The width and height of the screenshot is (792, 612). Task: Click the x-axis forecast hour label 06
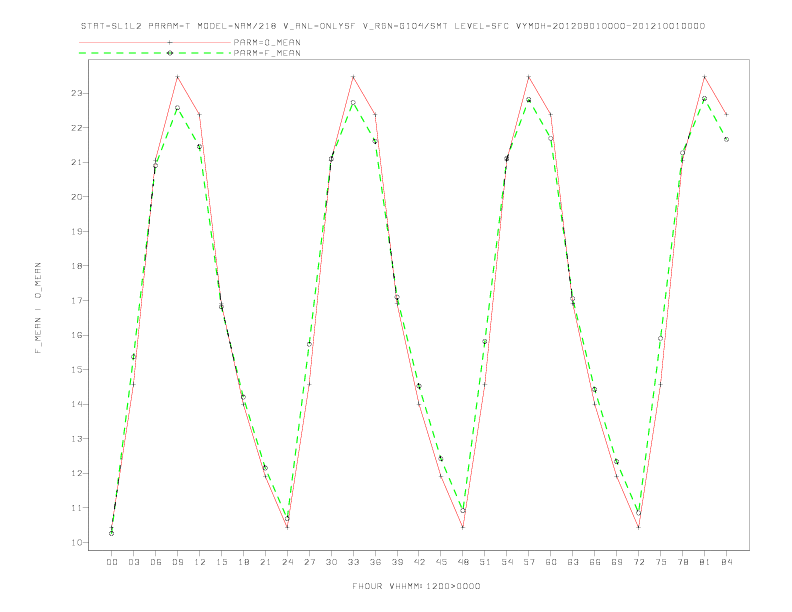point(156,562)
